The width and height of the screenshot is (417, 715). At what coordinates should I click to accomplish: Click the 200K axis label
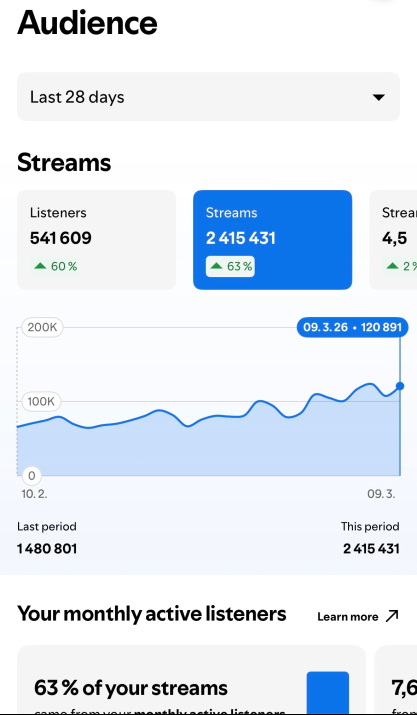point(42,327)
